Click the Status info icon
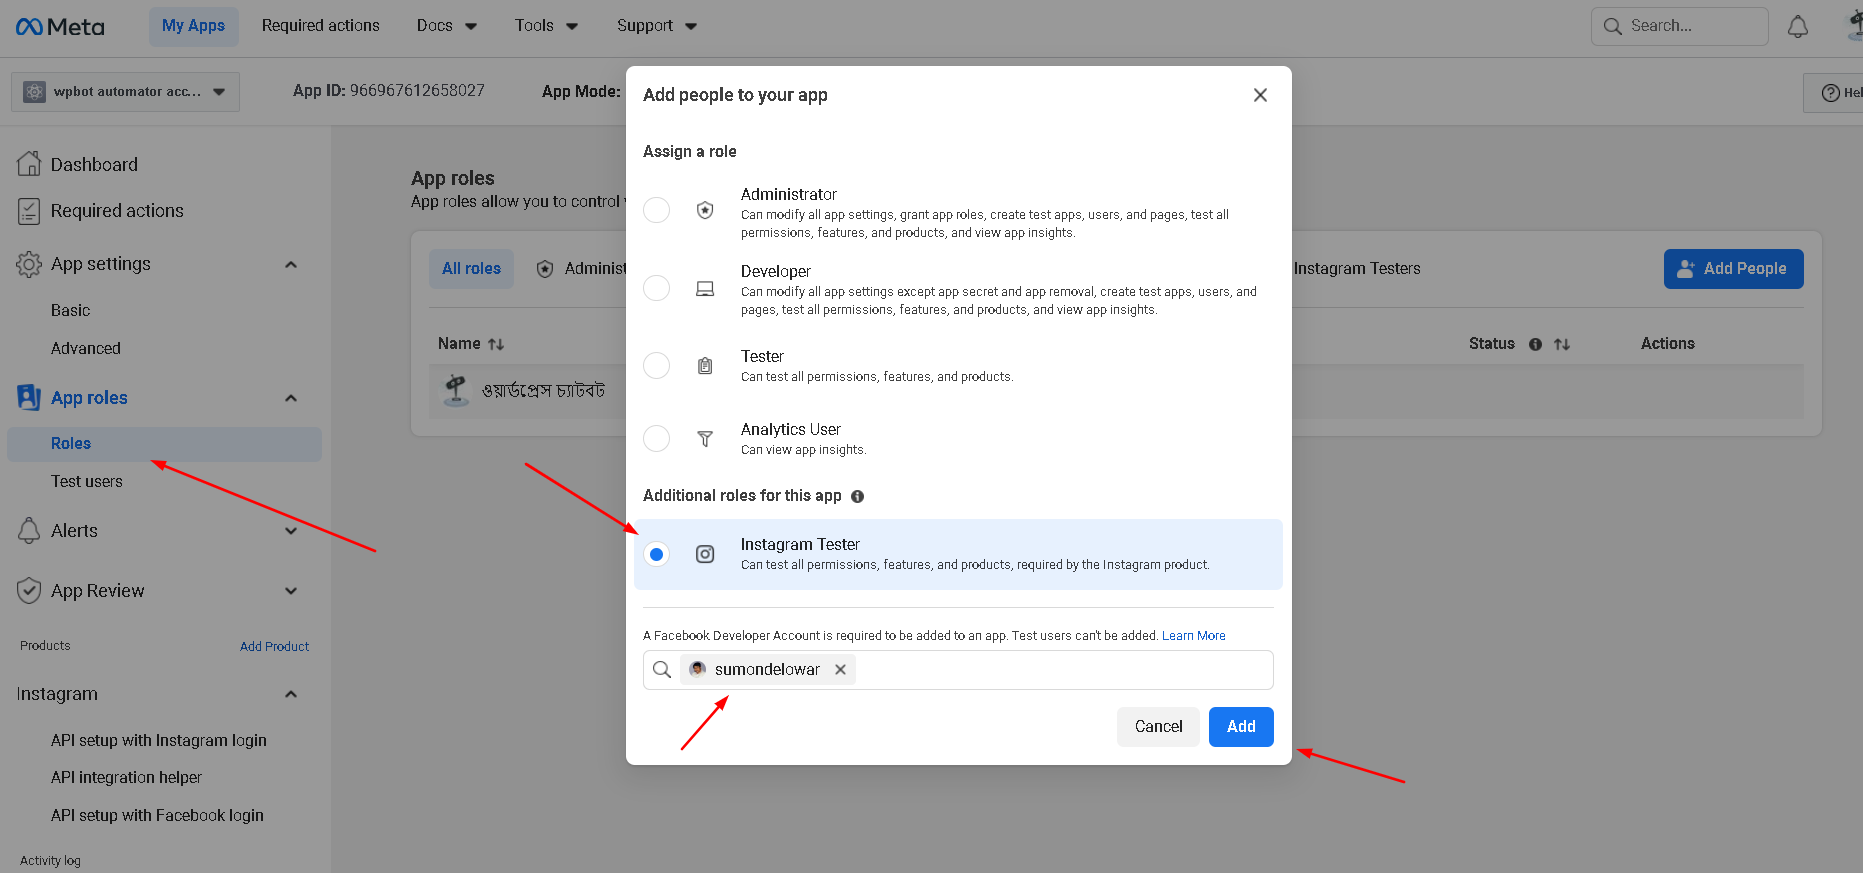 1535,344
